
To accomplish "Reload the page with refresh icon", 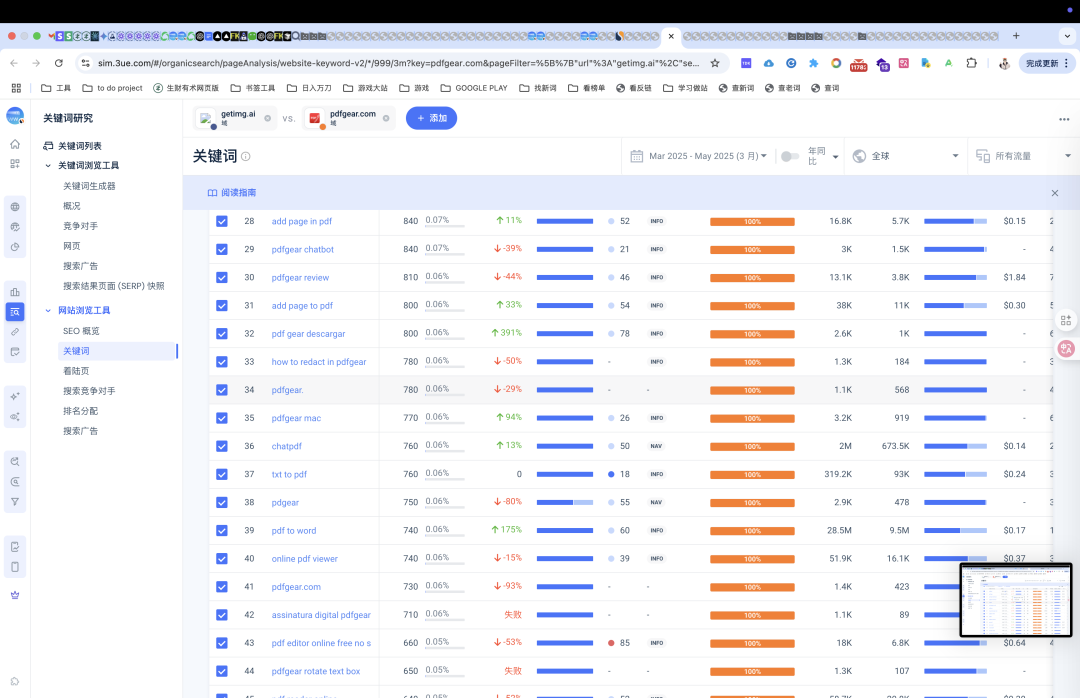I will pyautogui.click(x=59, y=63).
